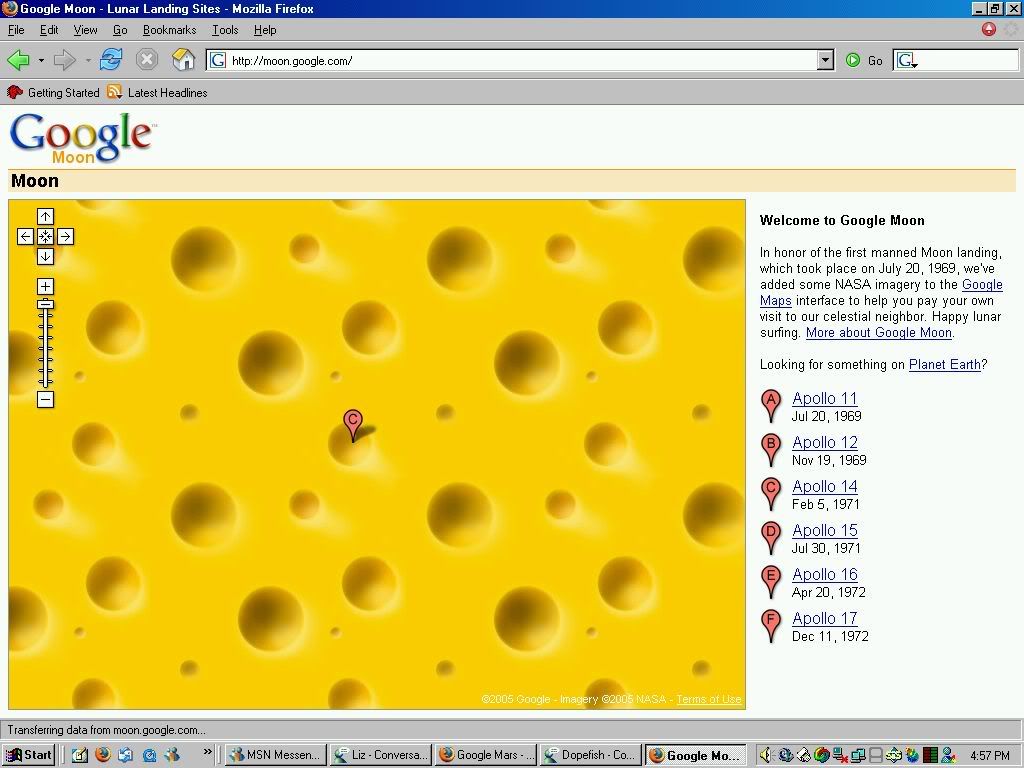Expand the address bar history dropdown
The image size is (1024, 768).
[825, 61]
